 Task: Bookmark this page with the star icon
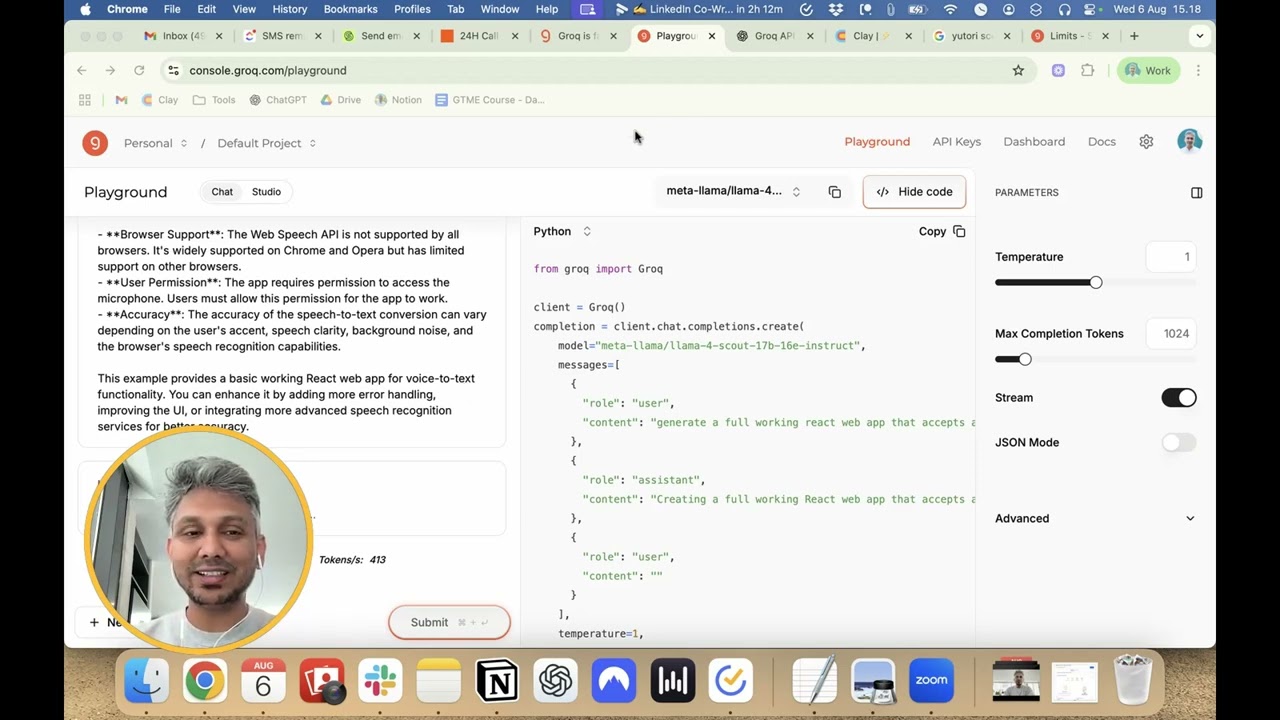click(1018, 70)
